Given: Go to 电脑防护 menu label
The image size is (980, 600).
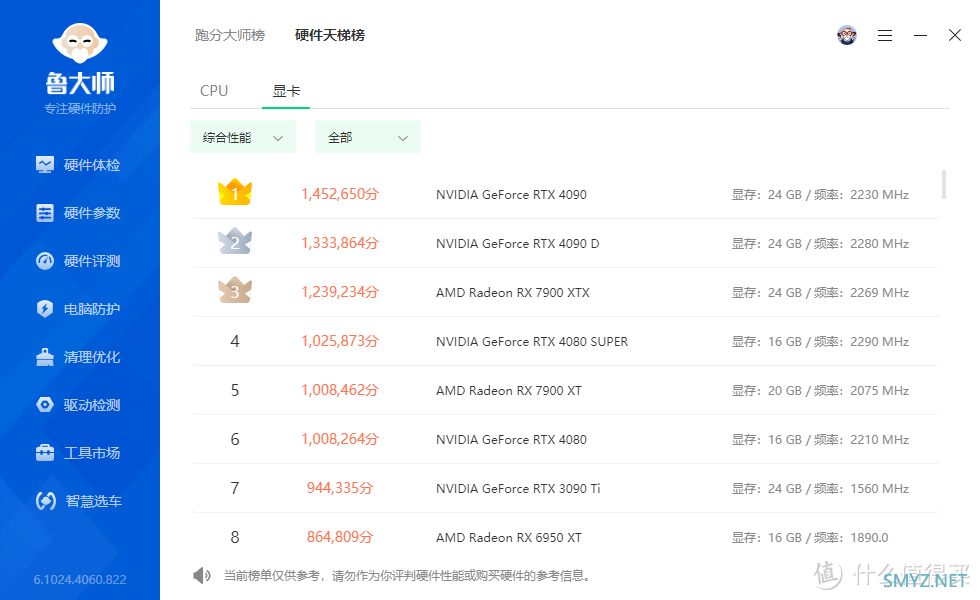Looking at the screenshot, I should tap(92, 309).
